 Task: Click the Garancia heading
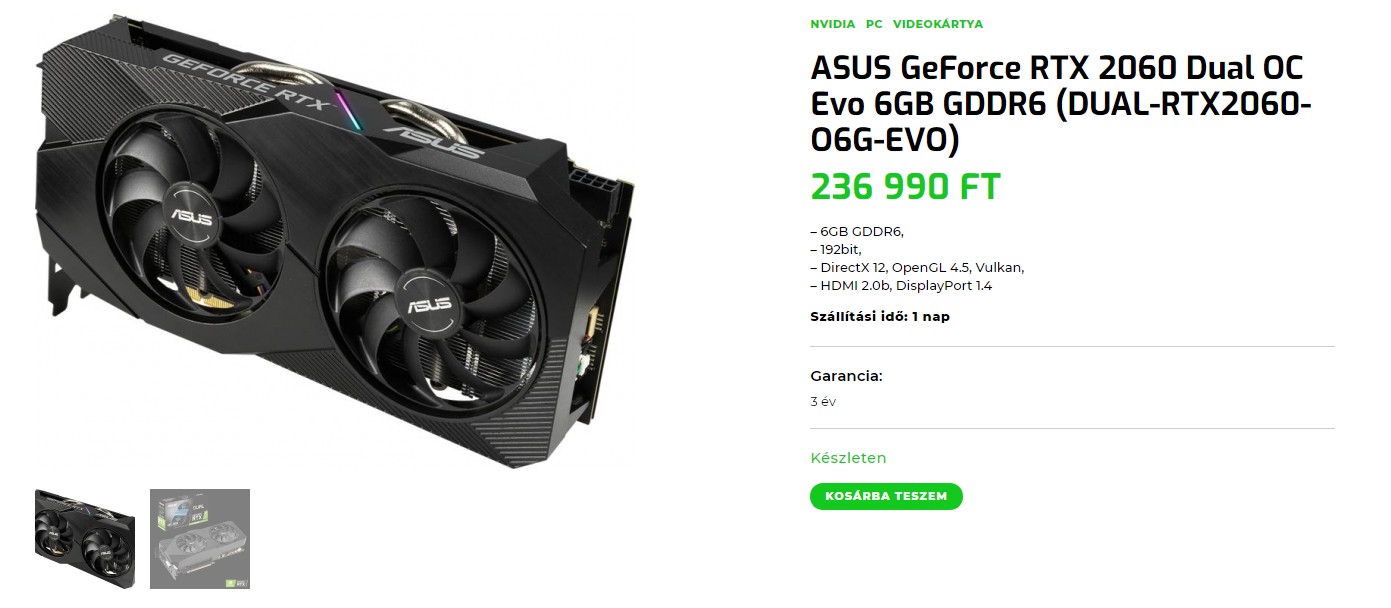pos(846,376)
